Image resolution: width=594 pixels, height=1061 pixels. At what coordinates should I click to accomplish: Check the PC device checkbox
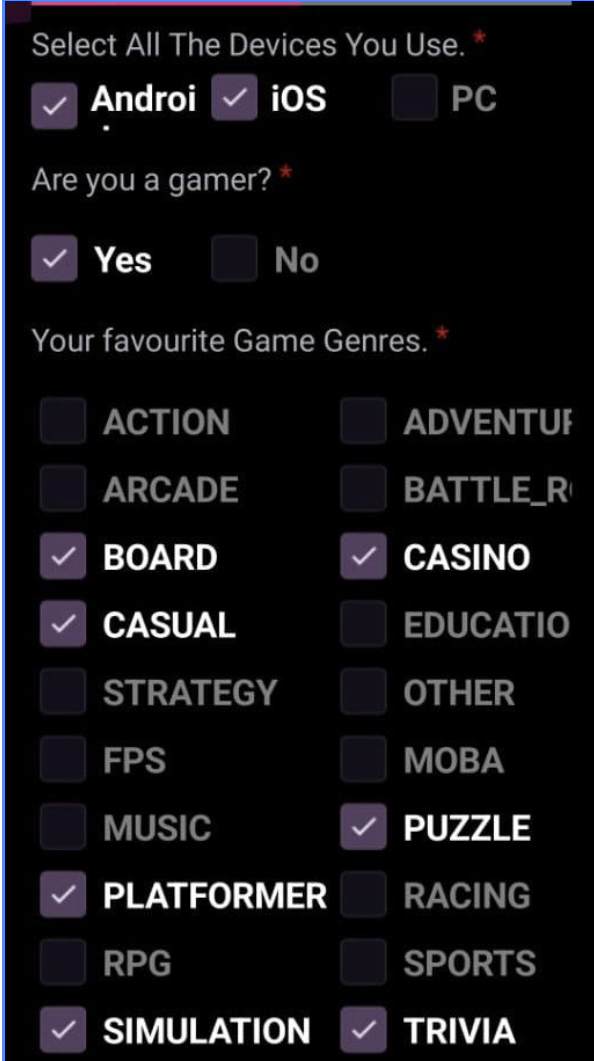tap(414, 97)
